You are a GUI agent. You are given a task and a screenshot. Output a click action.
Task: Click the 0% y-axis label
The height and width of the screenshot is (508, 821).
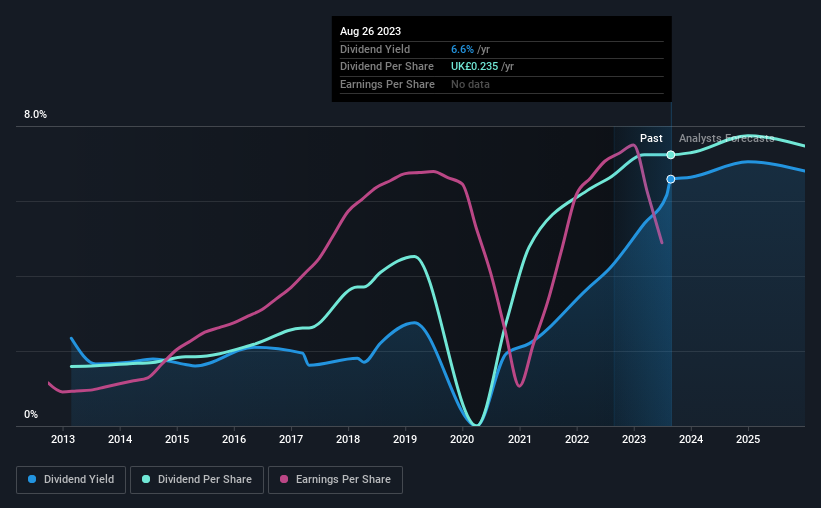31,414
